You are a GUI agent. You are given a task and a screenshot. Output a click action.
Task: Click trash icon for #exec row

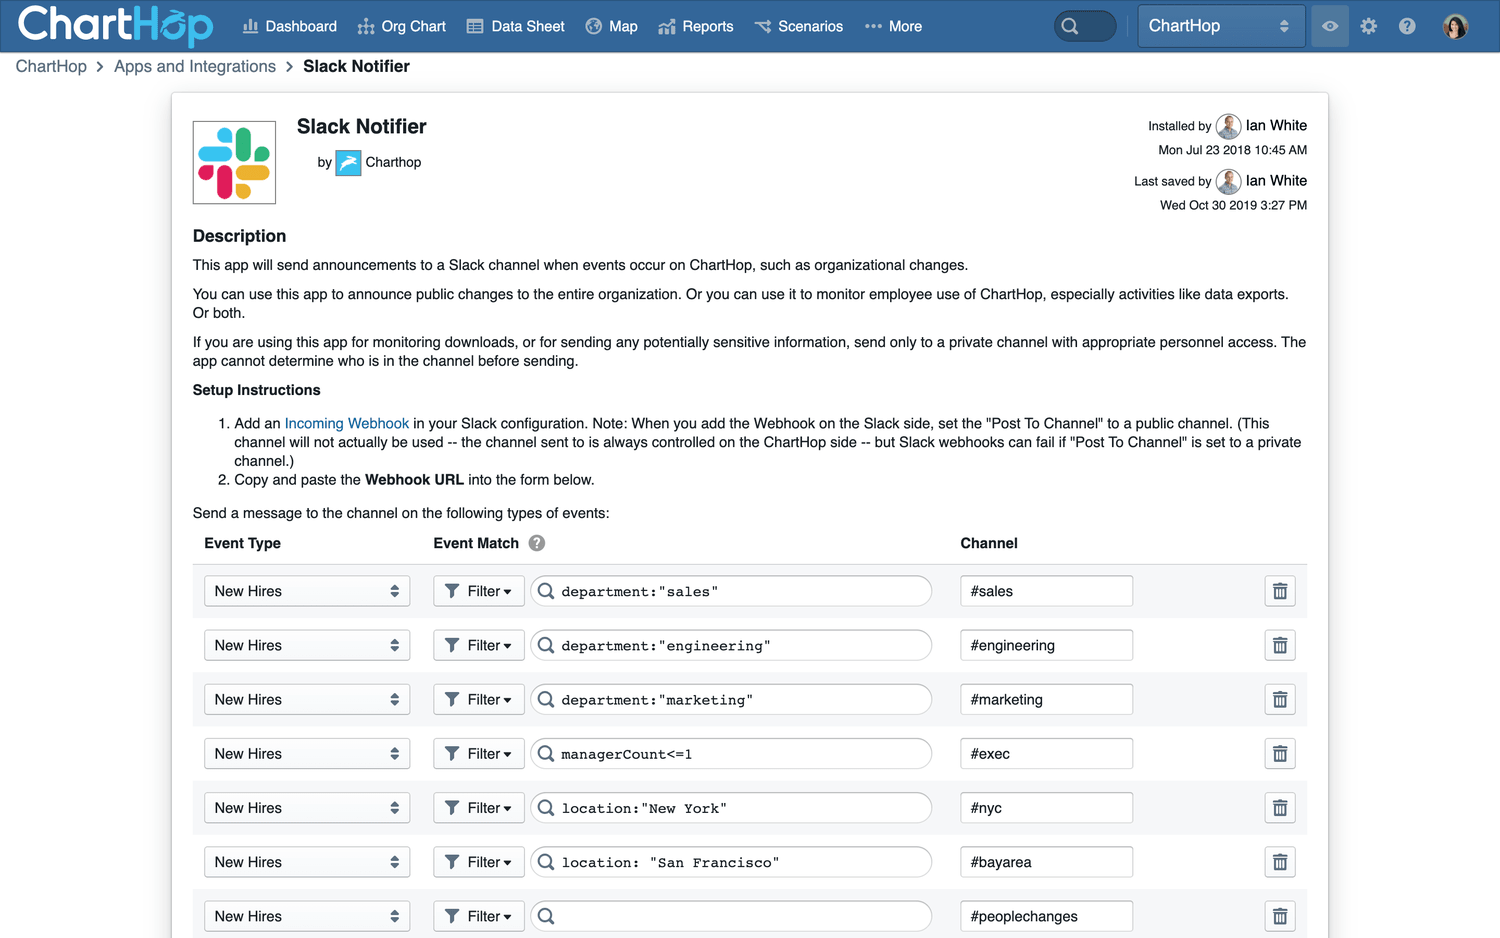(1279, 754)
